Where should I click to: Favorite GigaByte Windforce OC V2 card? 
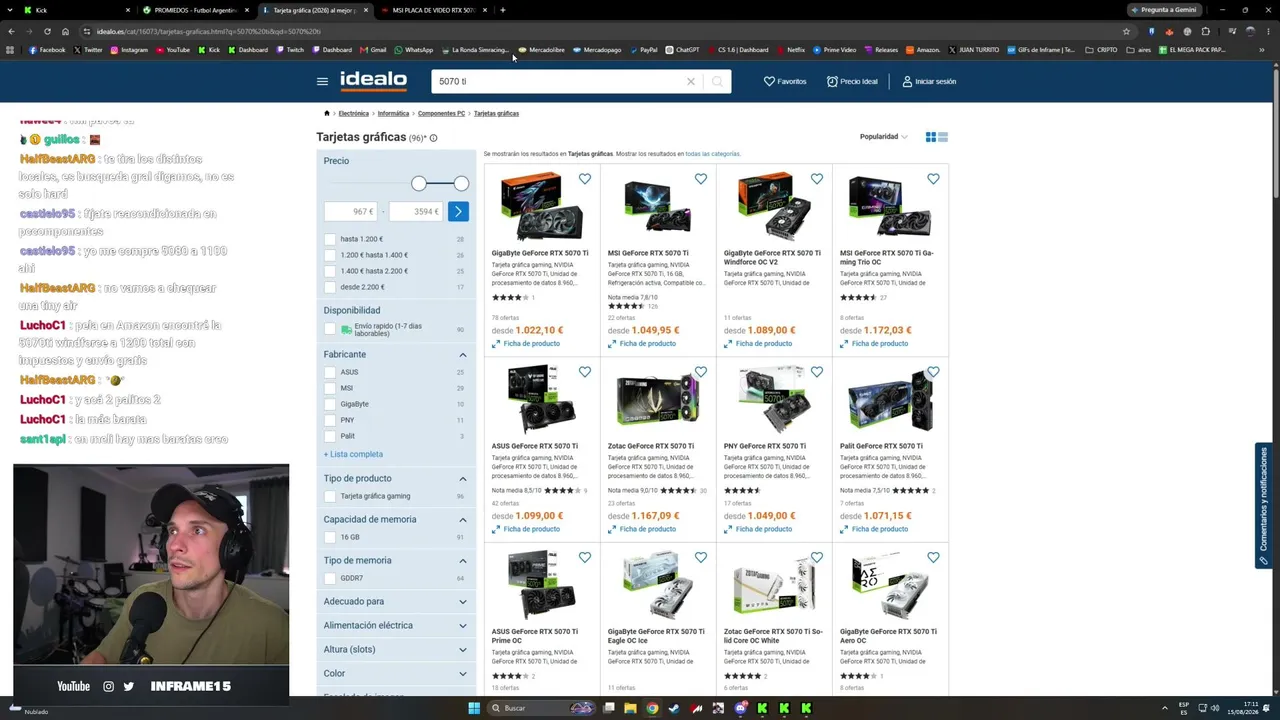tap(817, 179)
